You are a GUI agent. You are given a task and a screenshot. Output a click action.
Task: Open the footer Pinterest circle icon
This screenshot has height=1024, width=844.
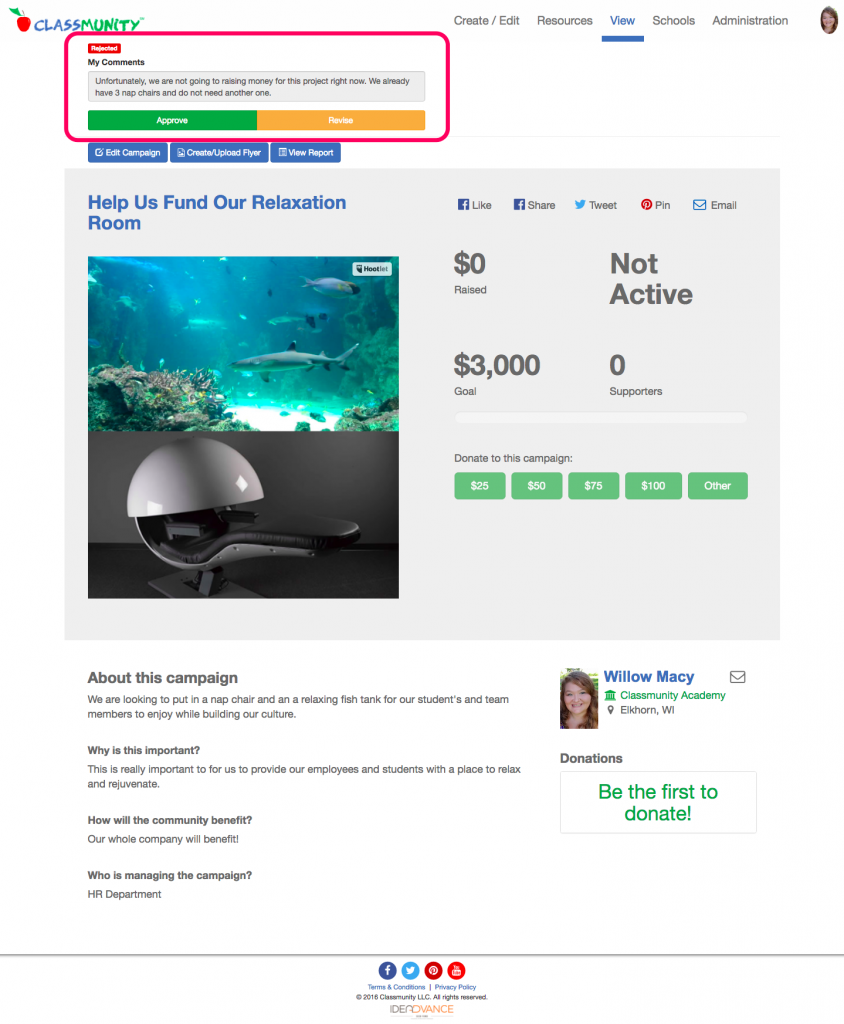pos(433,970)
